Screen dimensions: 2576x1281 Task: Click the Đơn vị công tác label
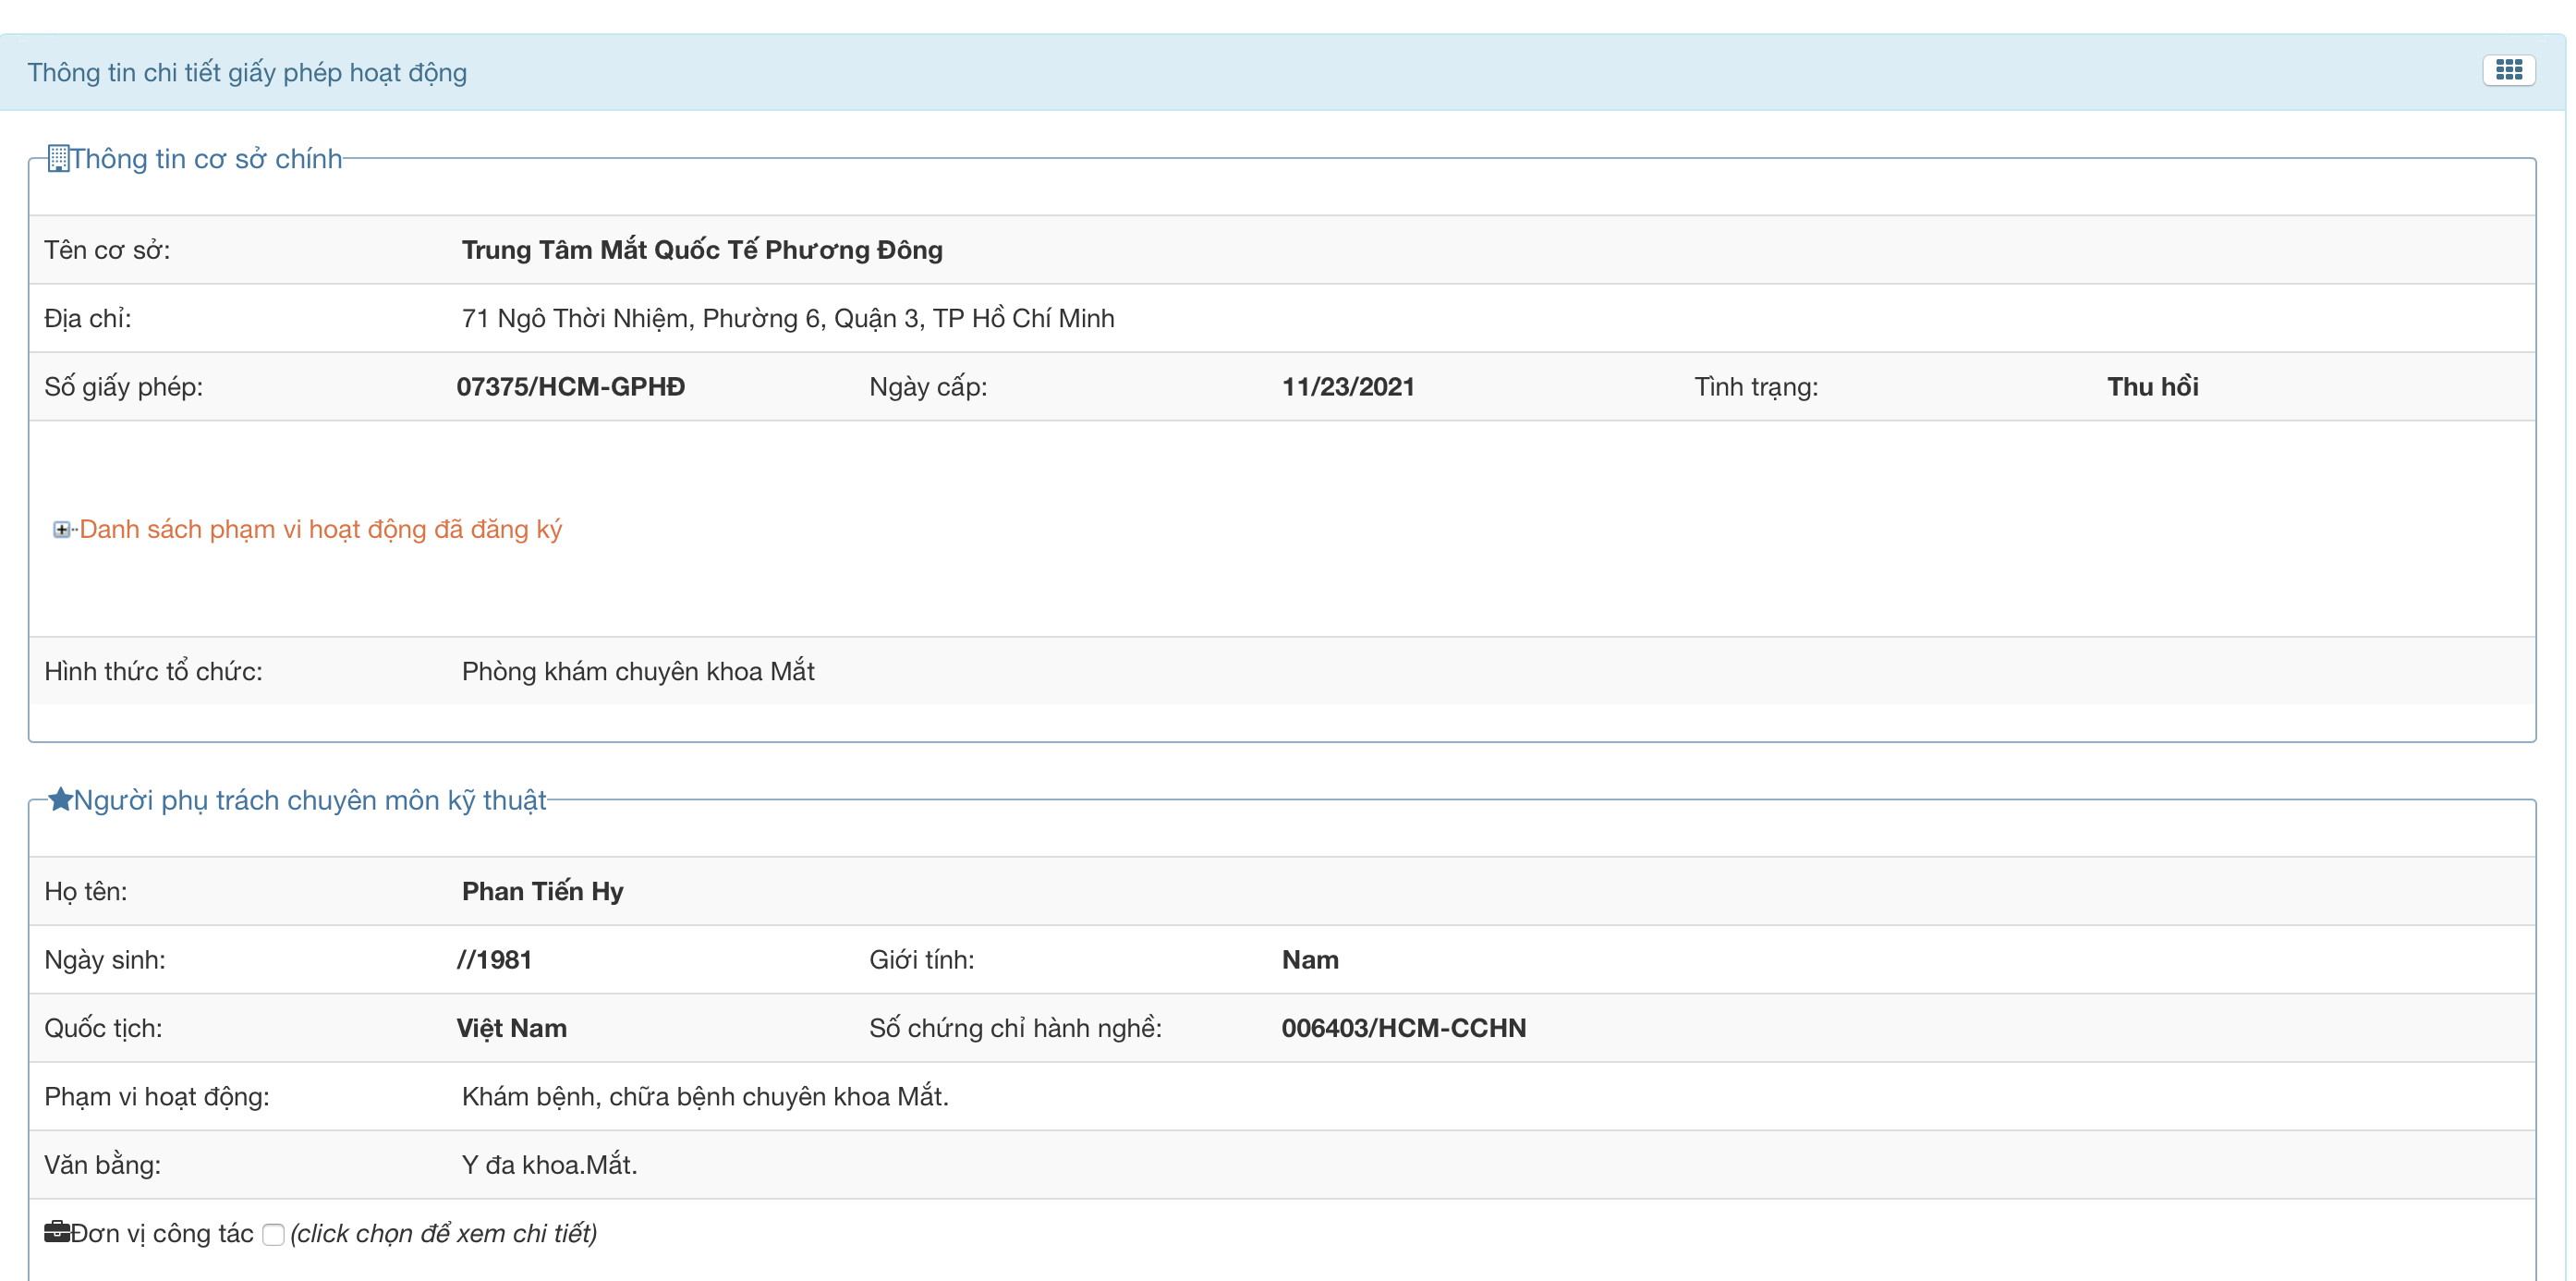pyautogui.click(x=162, y=1234)
